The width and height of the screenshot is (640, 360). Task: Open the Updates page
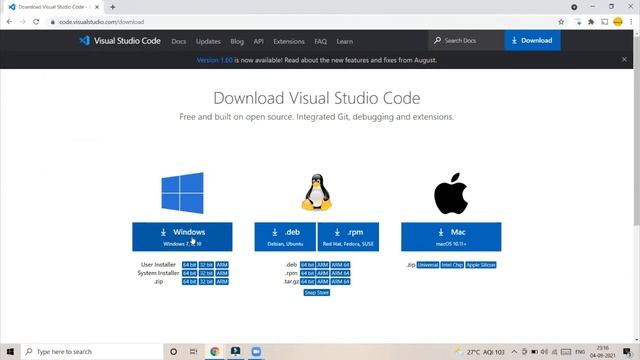click(208, 42)
